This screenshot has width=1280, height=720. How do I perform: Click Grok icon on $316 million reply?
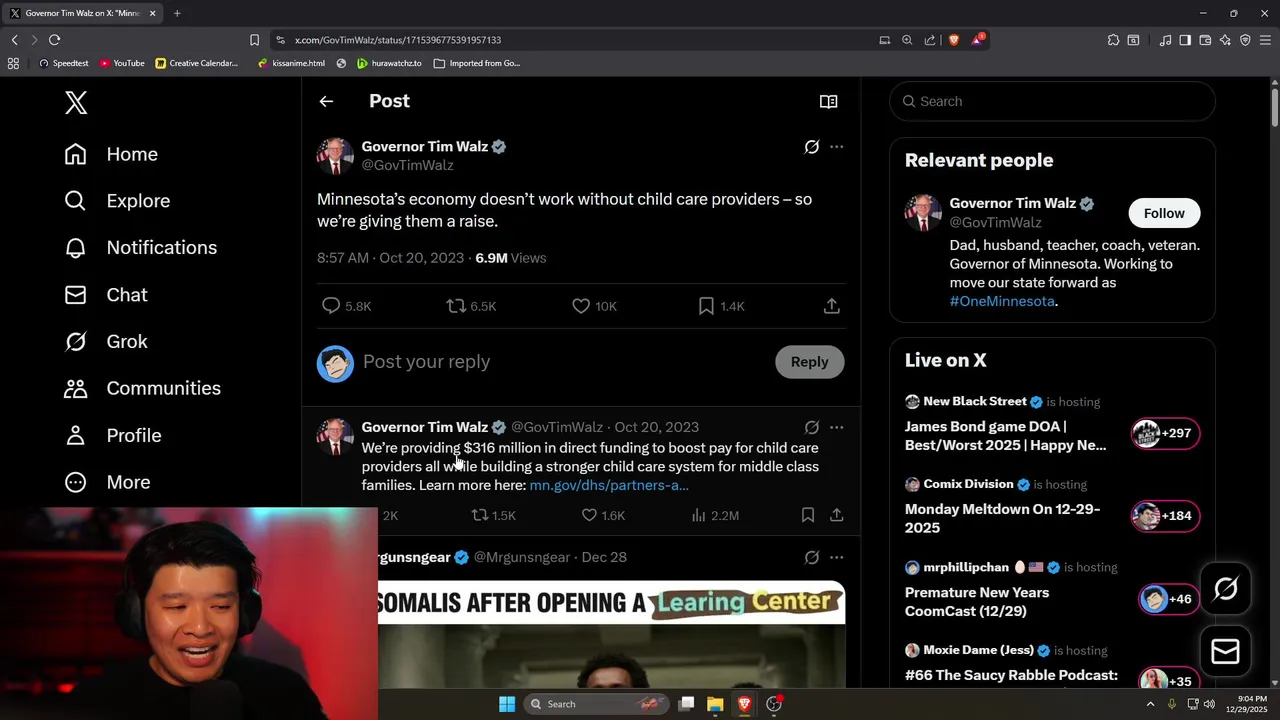click(x=812, y=428)
